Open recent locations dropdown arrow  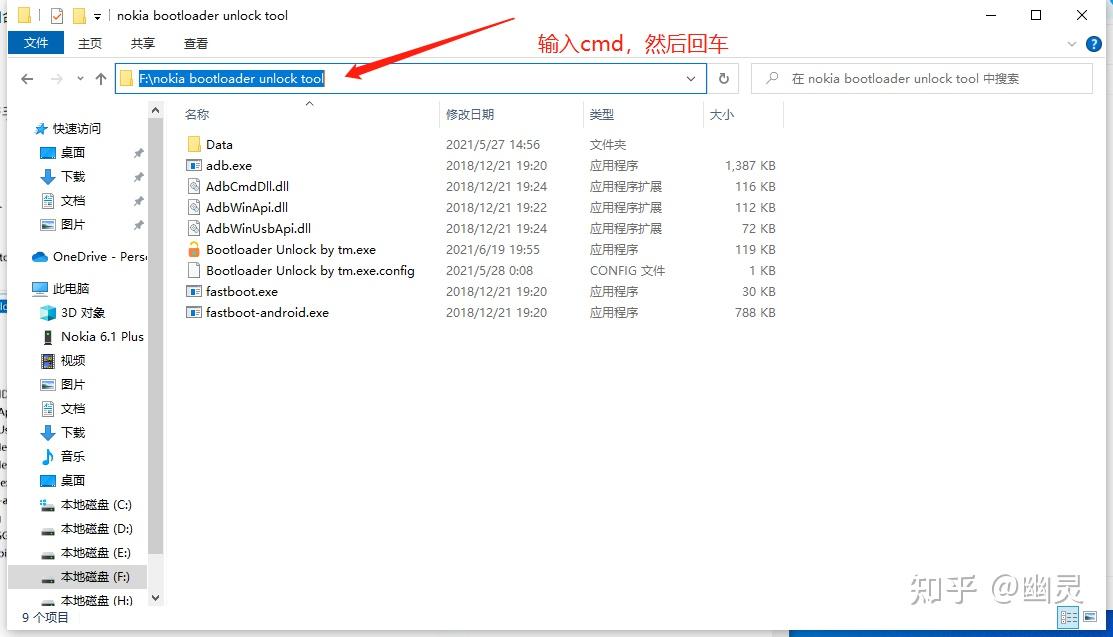pyautogui.click(x=80, y=78)
